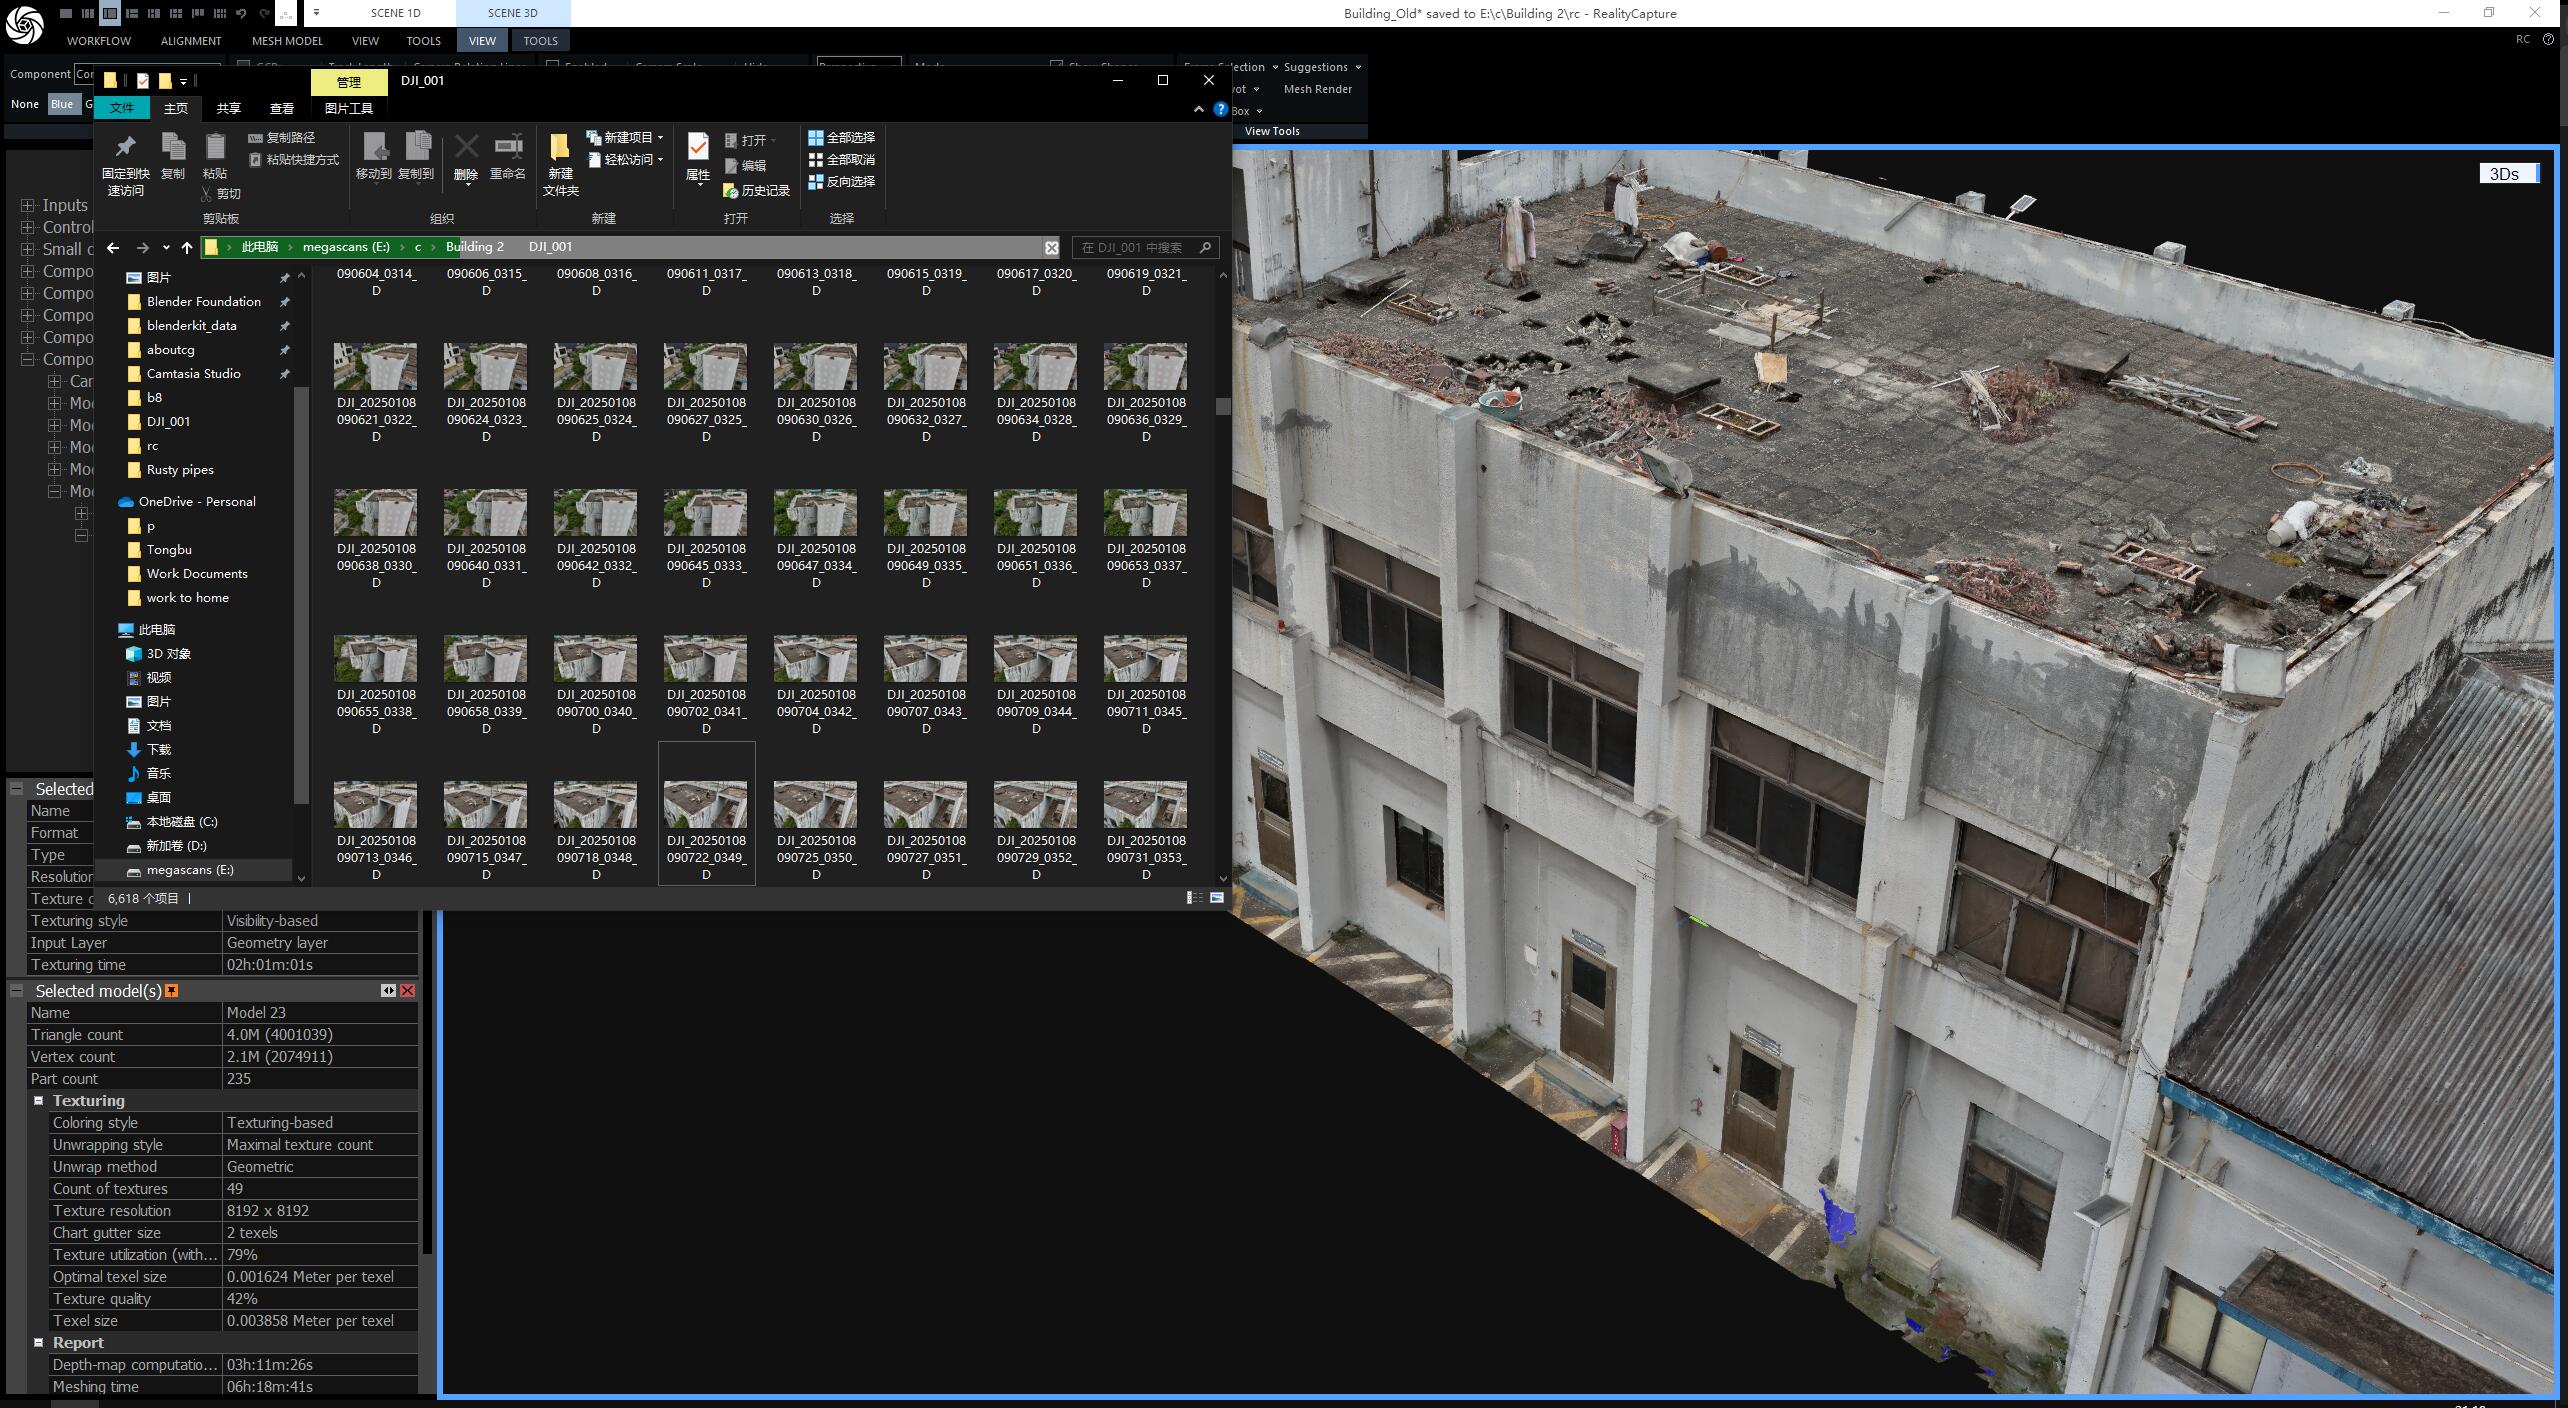Collapse the Texturing property section
Viewport: 2568px width, 1408px height.
[39, 1100]
